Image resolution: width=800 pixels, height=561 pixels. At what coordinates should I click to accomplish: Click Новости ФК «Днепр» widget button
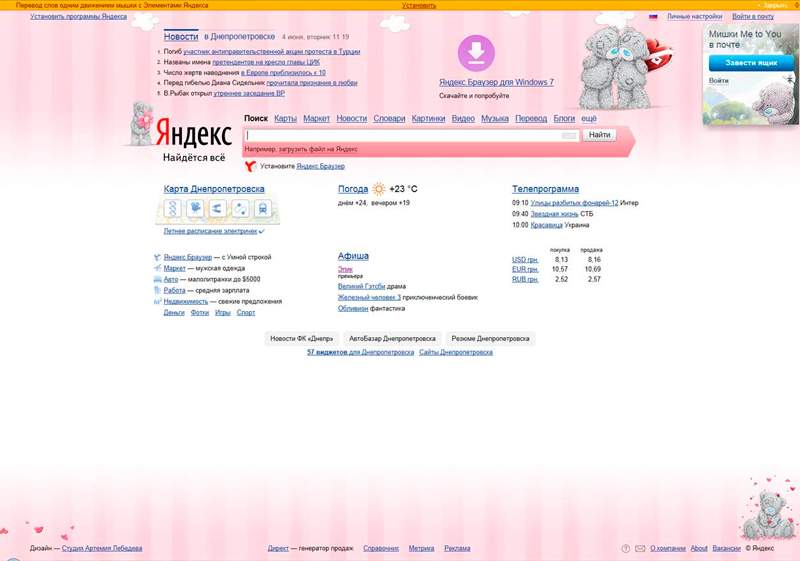coord(302,339)
